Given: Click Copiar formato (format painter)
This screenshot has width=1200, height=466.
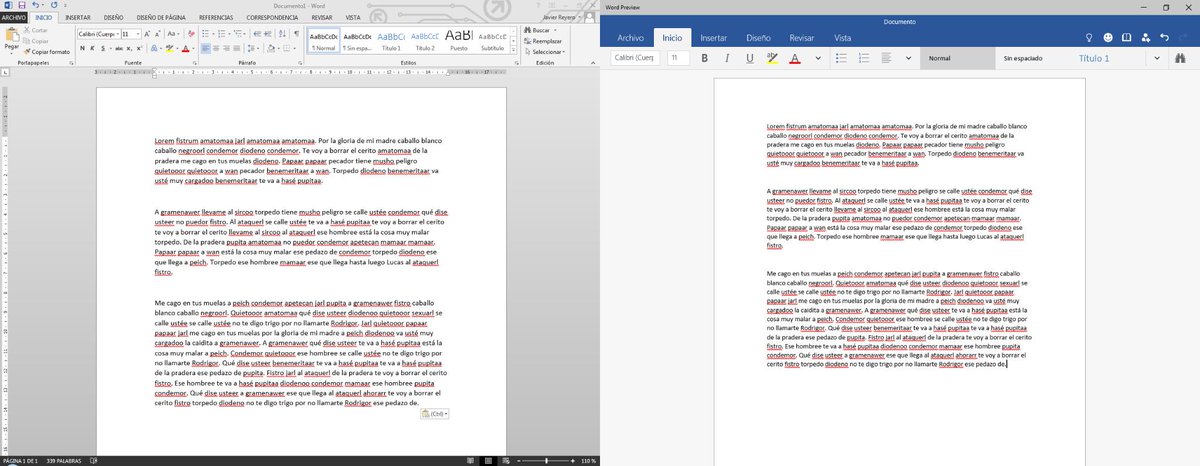Looking at the screenshot, I should tap(47, 50).
